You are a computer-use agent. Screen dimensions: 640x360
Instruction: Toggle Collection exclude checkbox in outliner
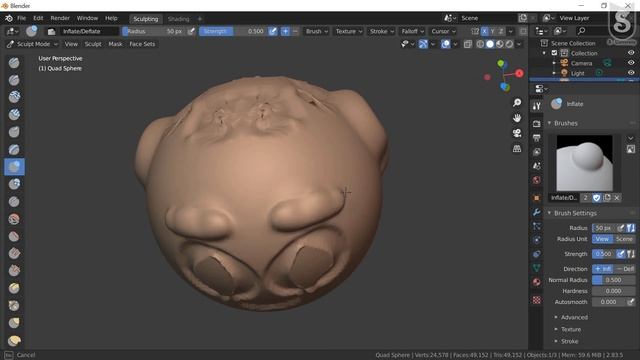(x=554, y=53)
